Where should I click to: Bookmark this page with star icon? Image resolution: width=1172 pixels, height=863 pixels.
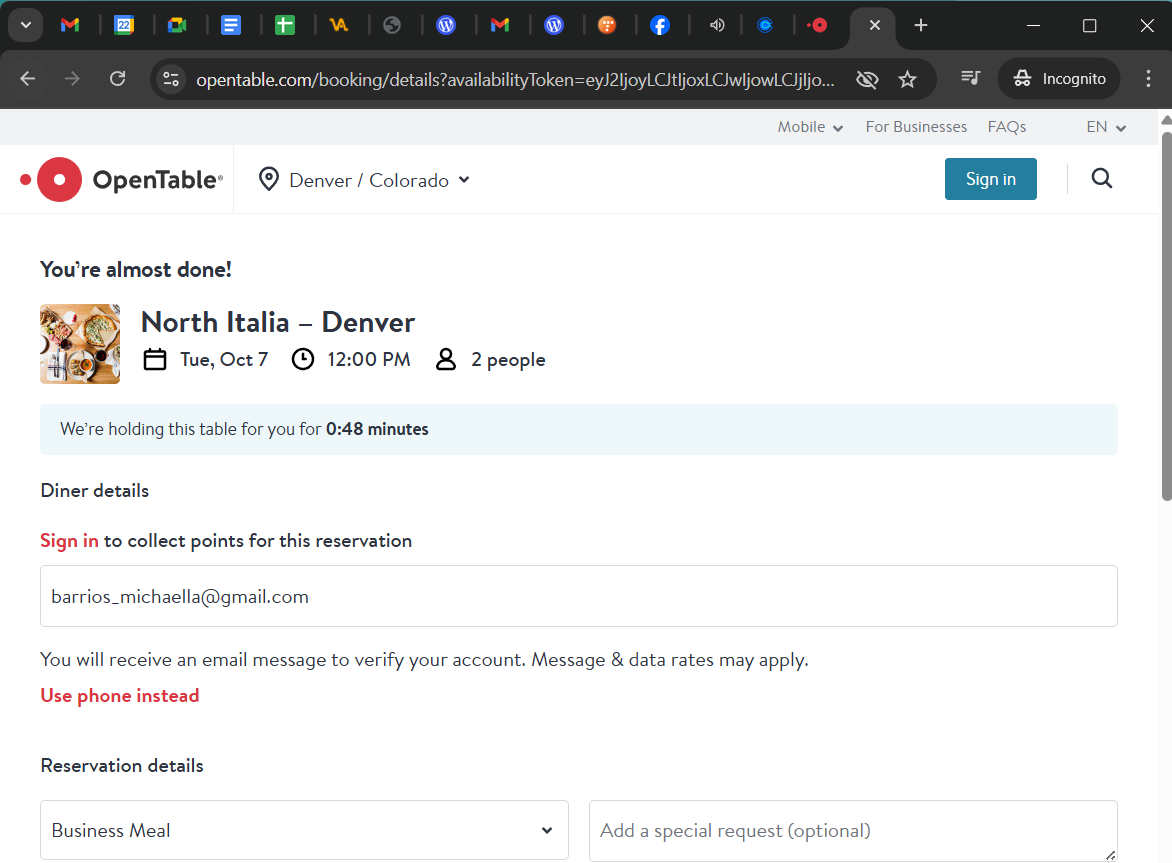[x=907, y=79]
